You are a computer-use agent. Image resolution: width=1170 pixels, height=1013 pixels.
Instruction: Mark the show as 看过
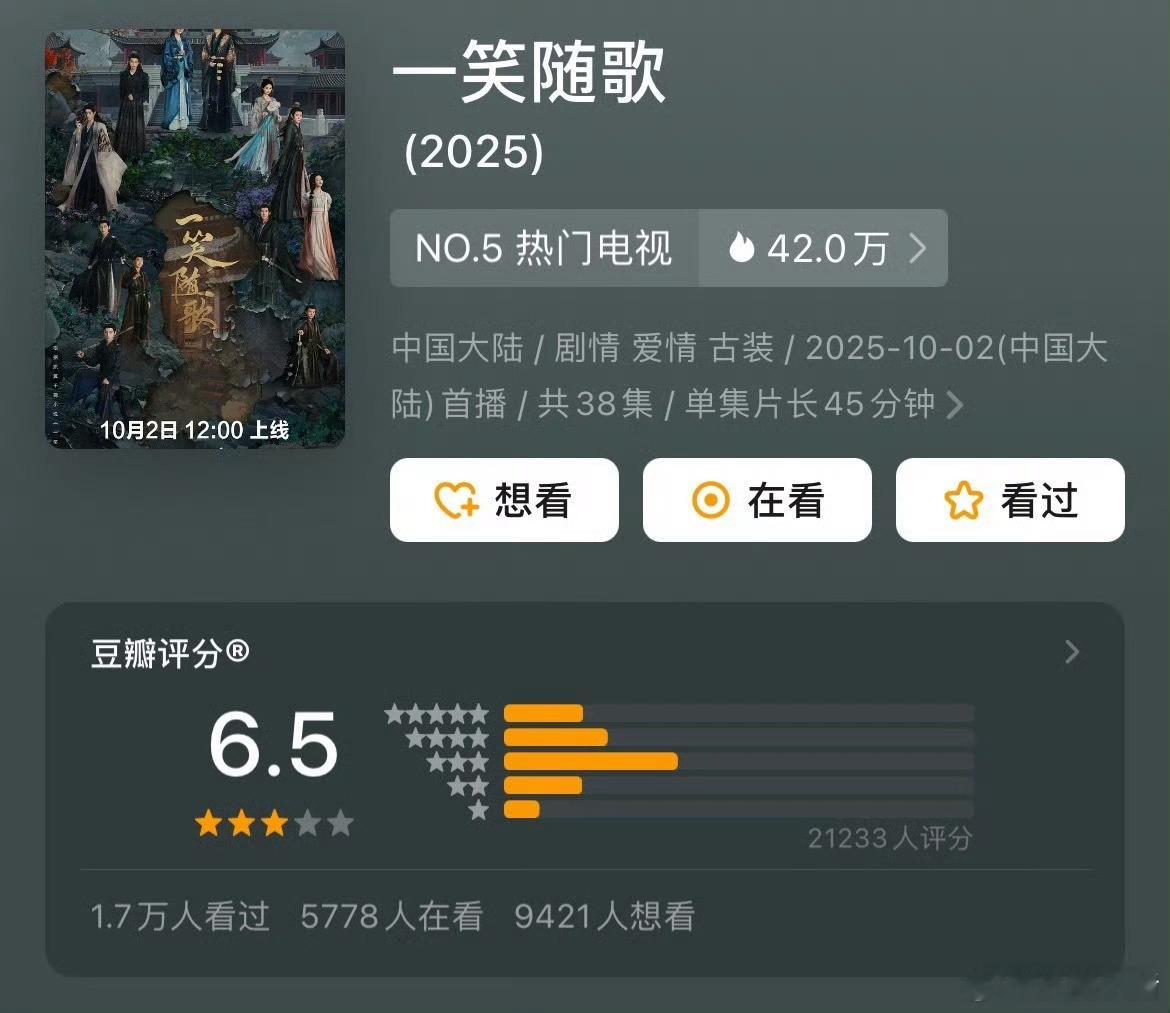click(x=1010, y=500)
